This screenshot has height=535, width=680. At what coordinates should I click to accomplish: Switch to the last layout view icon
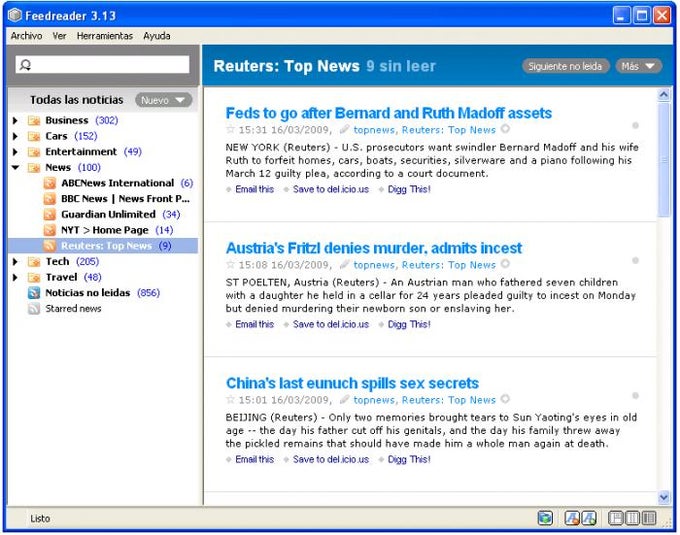point(649,518)
